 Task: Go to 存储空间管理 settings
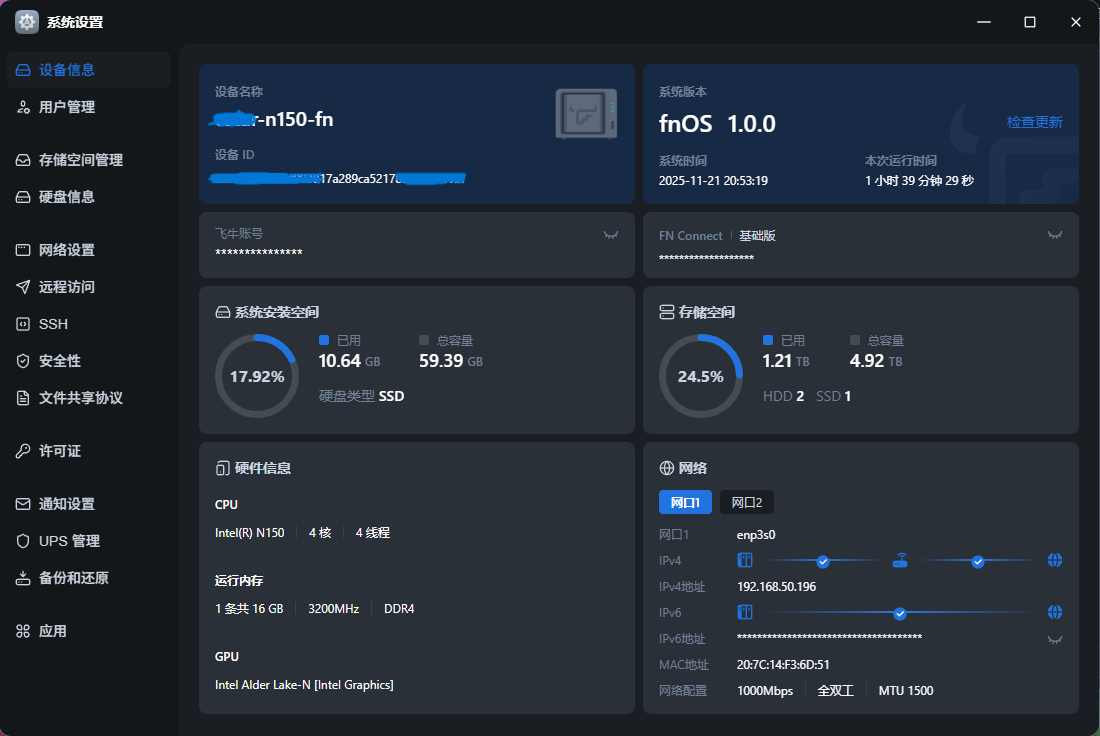pyautogui.click(x=80, y=160)
